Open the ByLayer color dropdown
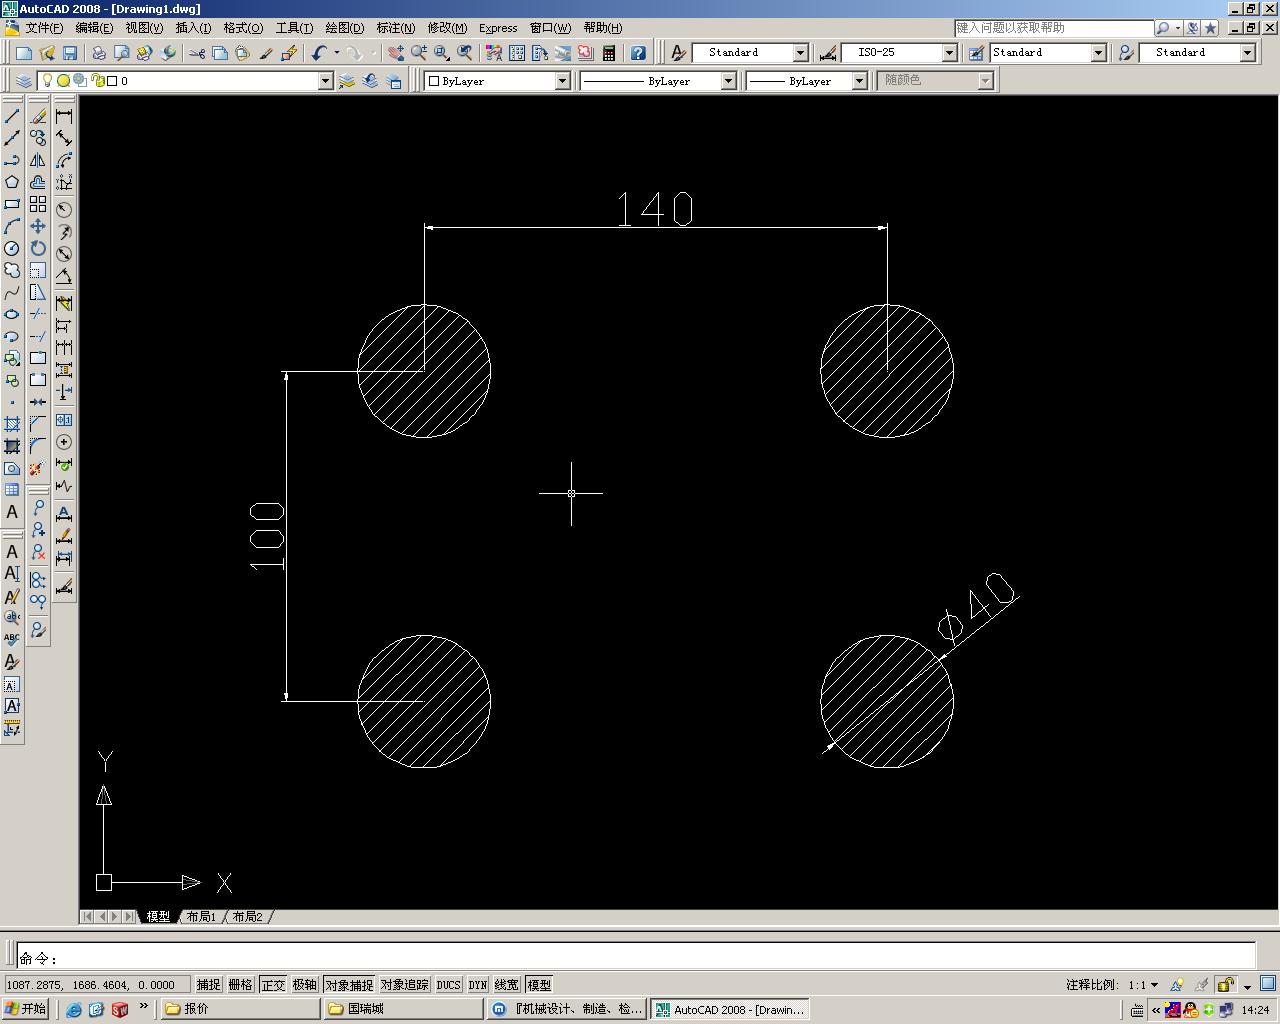This screenshot has height=1024, width=1280. [562, 81]
